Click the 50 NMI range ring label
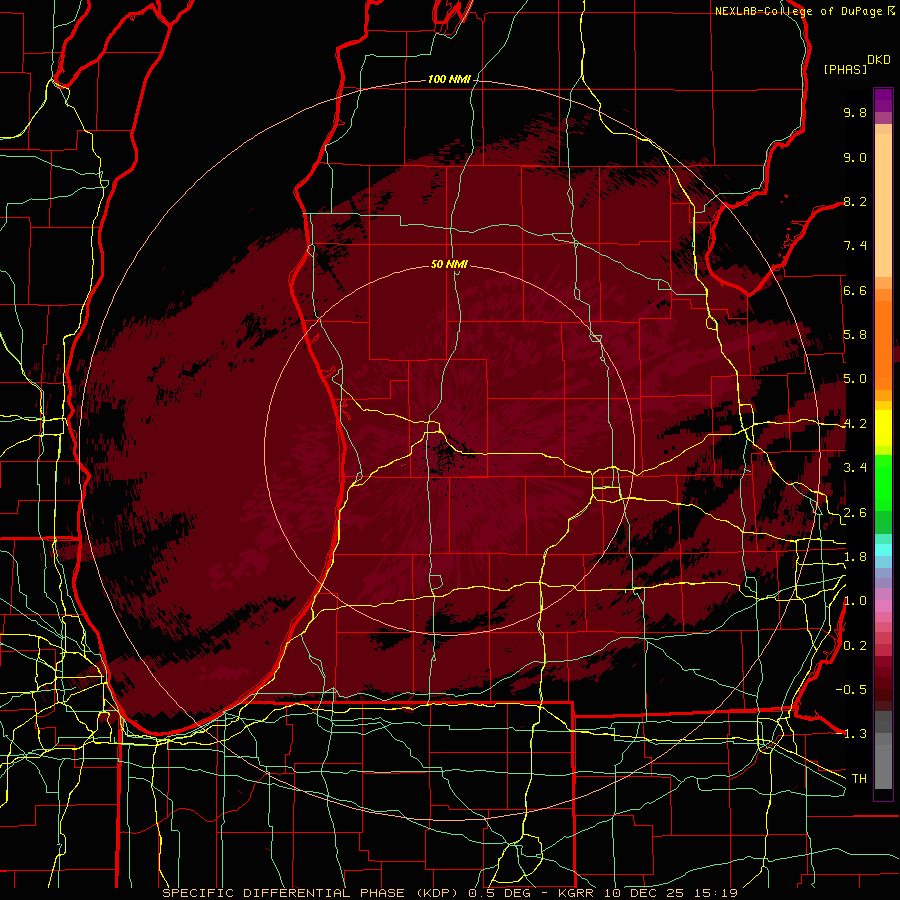900x900 pixels. 449,264
